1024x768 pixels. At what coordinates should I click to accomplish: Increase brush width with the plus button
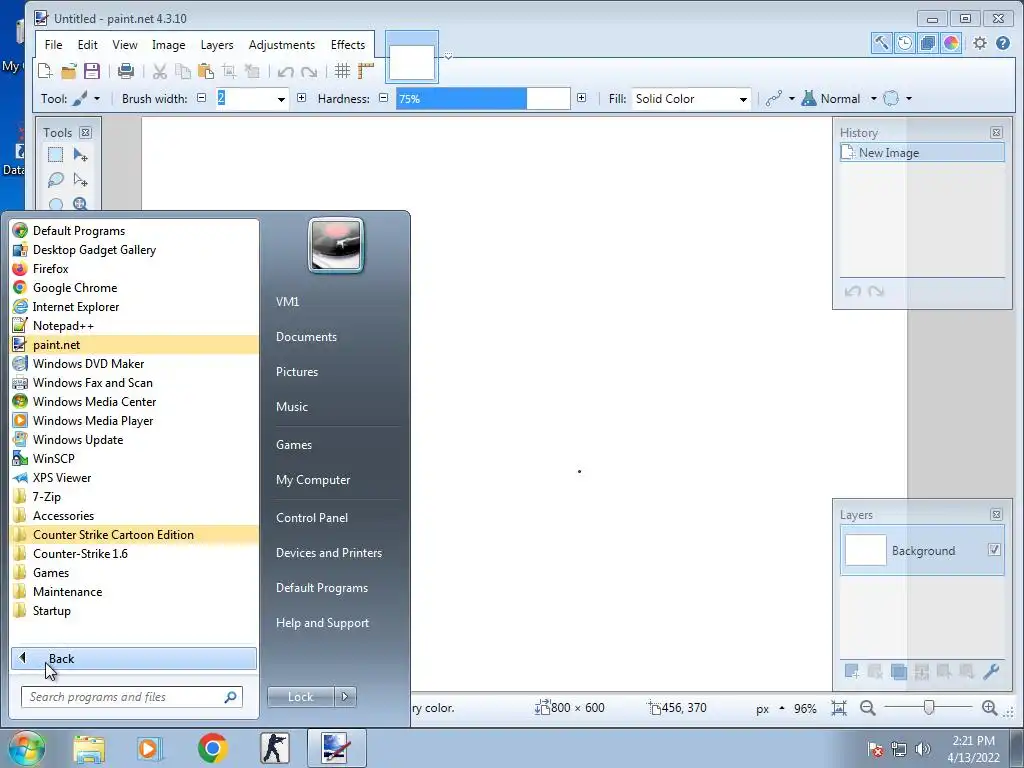point(301,98)
